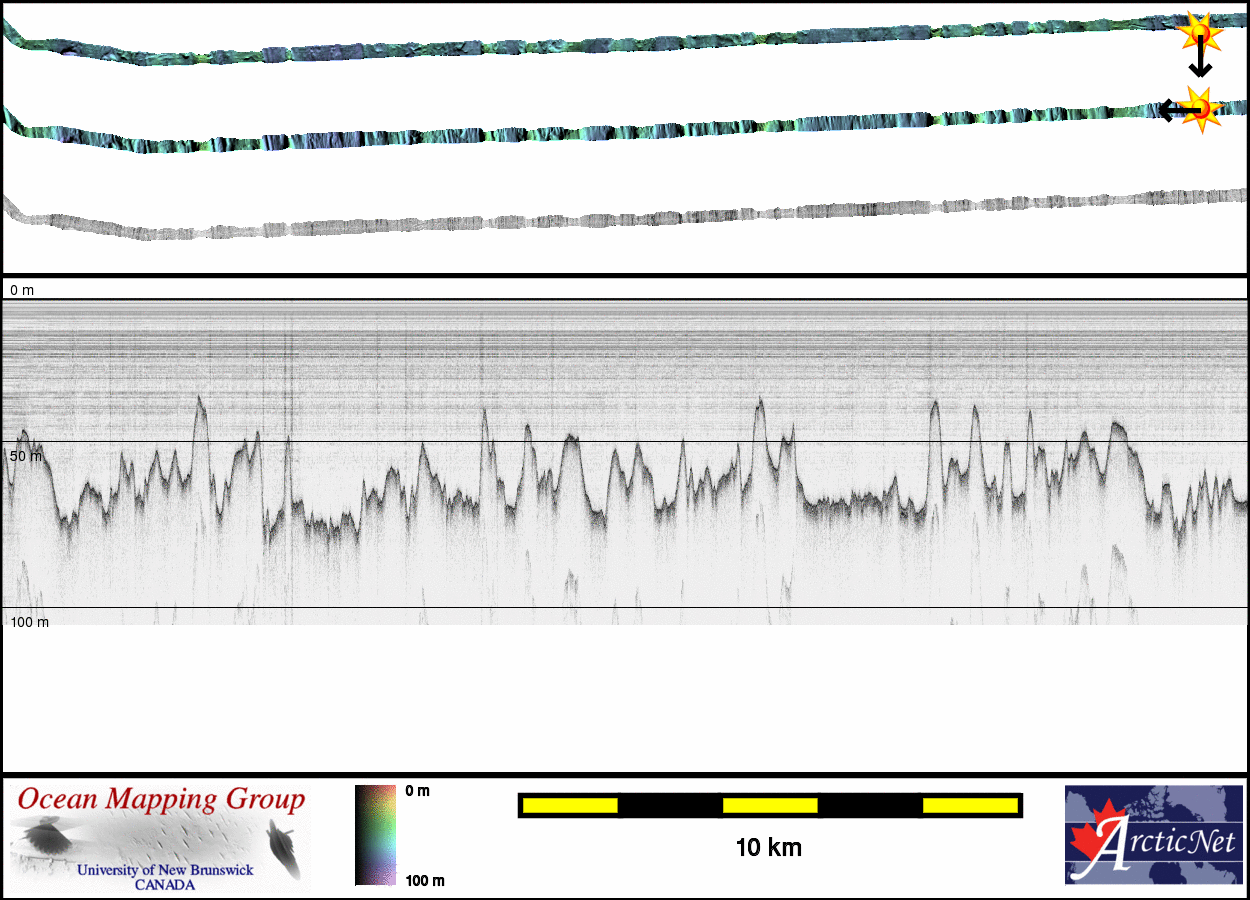Click the 0 m label beside color legend

tap(417, 791)
